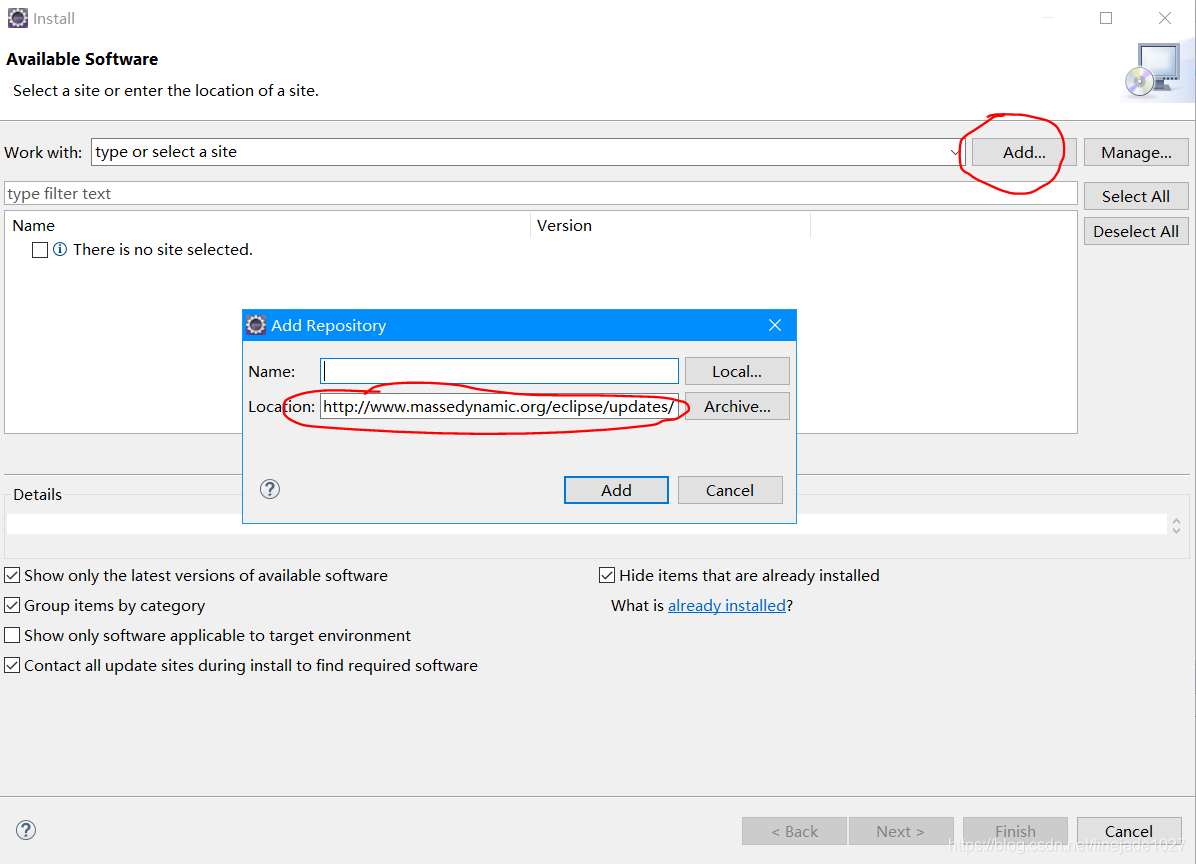Click the Add... button next to Work with
1196x864 pixels.
1024,153
